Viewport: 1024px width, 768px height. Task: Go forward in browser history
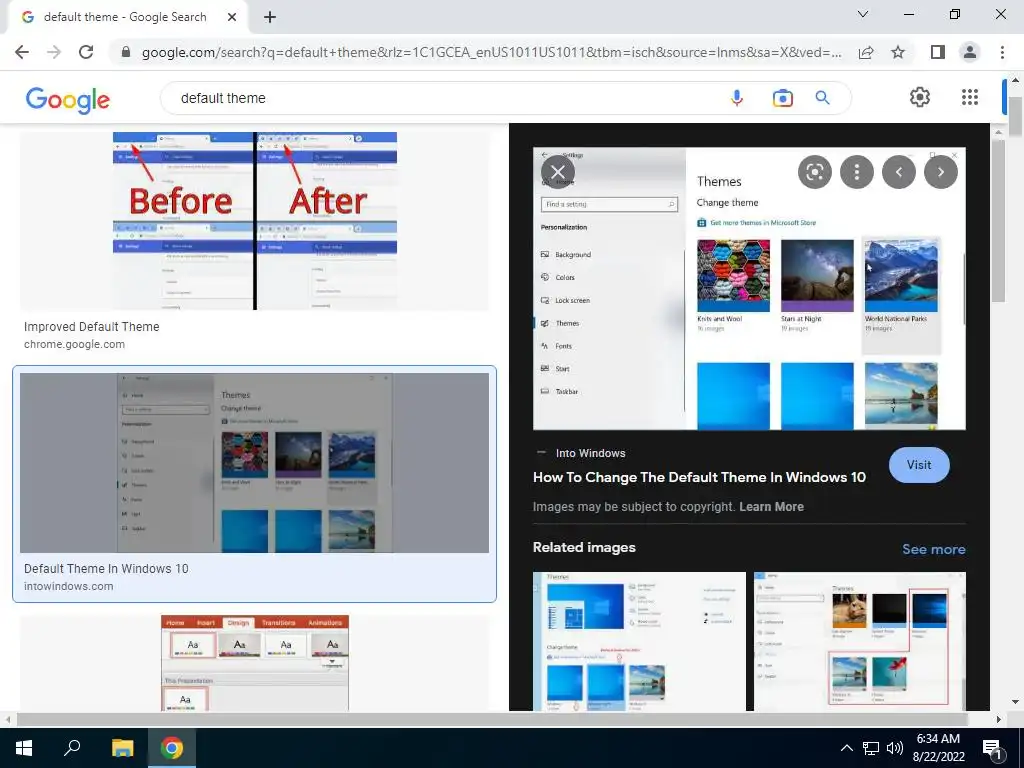pyautogui.click(x=54, y=52)
